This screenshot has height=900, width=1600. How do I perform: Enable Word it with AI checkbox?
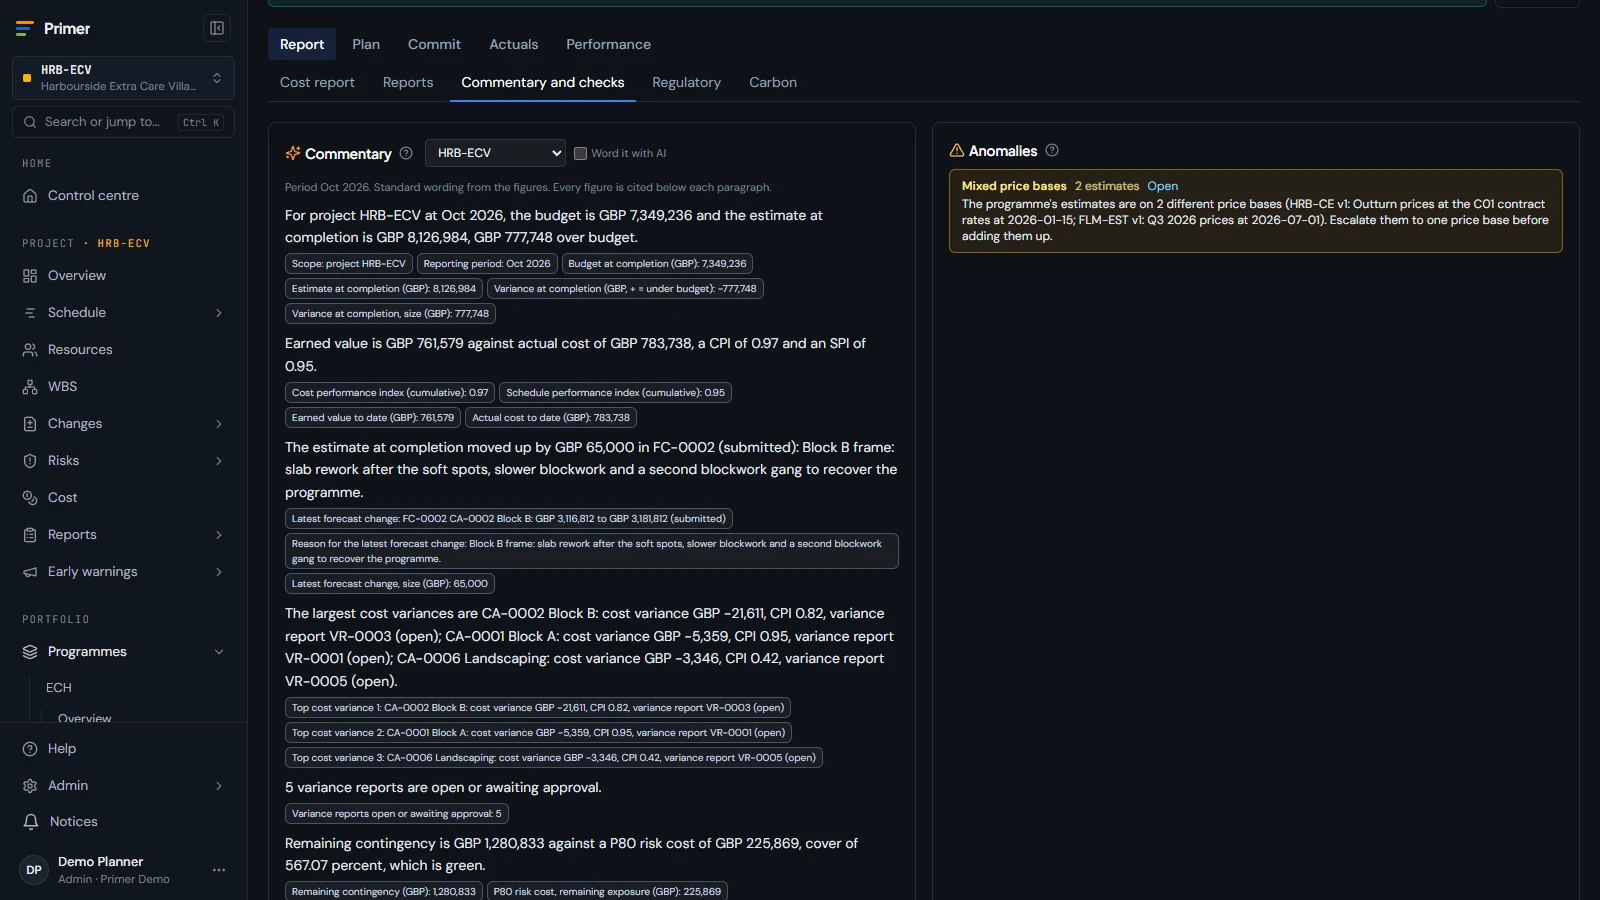coord(580,153)
